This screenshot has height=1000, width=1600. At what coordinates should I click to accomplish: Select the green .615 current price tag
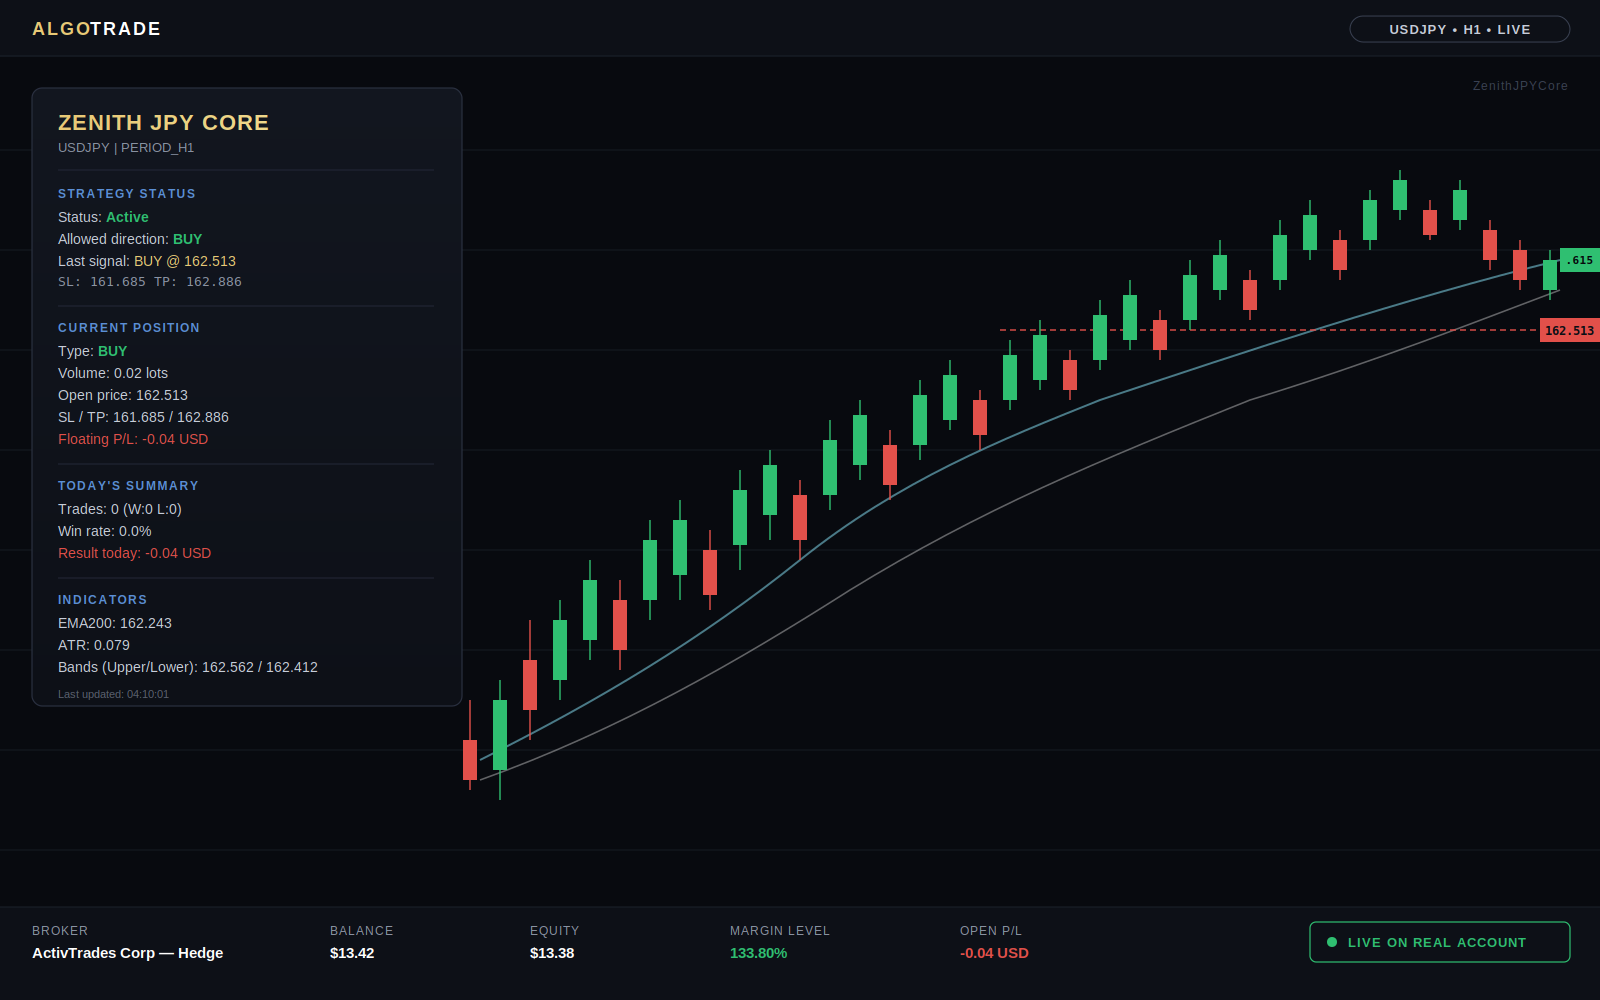1579,260
